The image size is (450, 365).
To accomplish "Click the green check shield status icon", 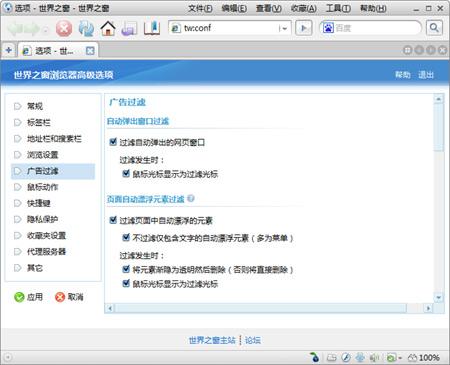I will tap(391, 358).
